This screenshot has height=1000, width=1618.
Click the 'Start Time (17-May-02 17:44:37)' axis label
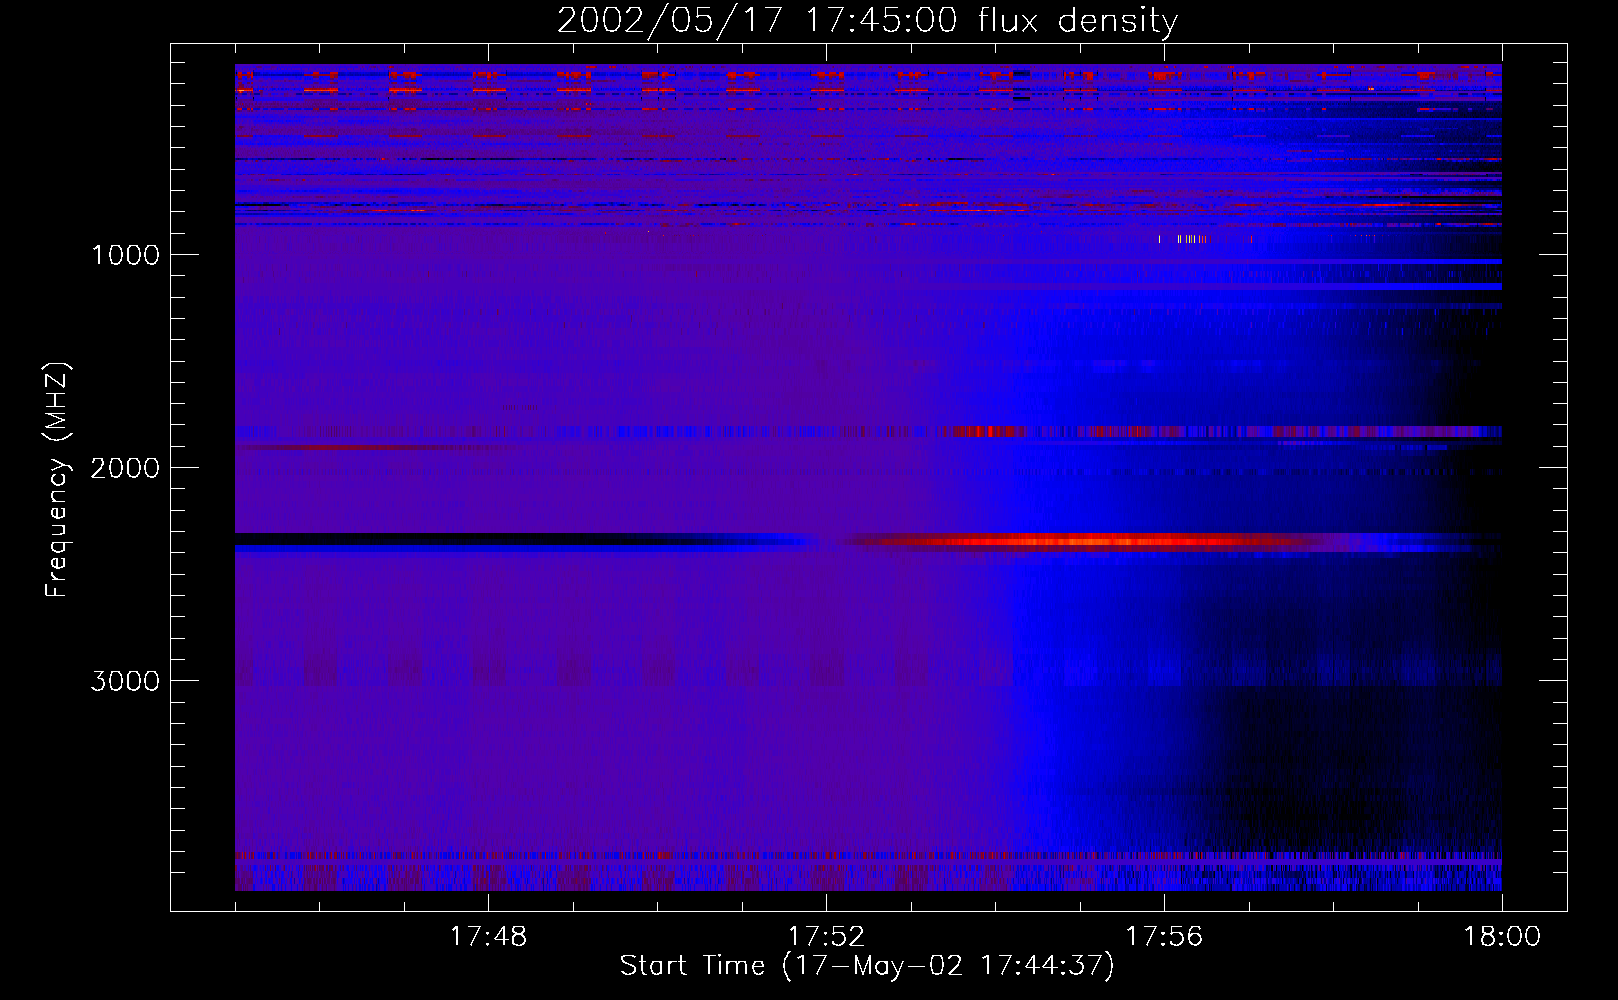point(867,966)
